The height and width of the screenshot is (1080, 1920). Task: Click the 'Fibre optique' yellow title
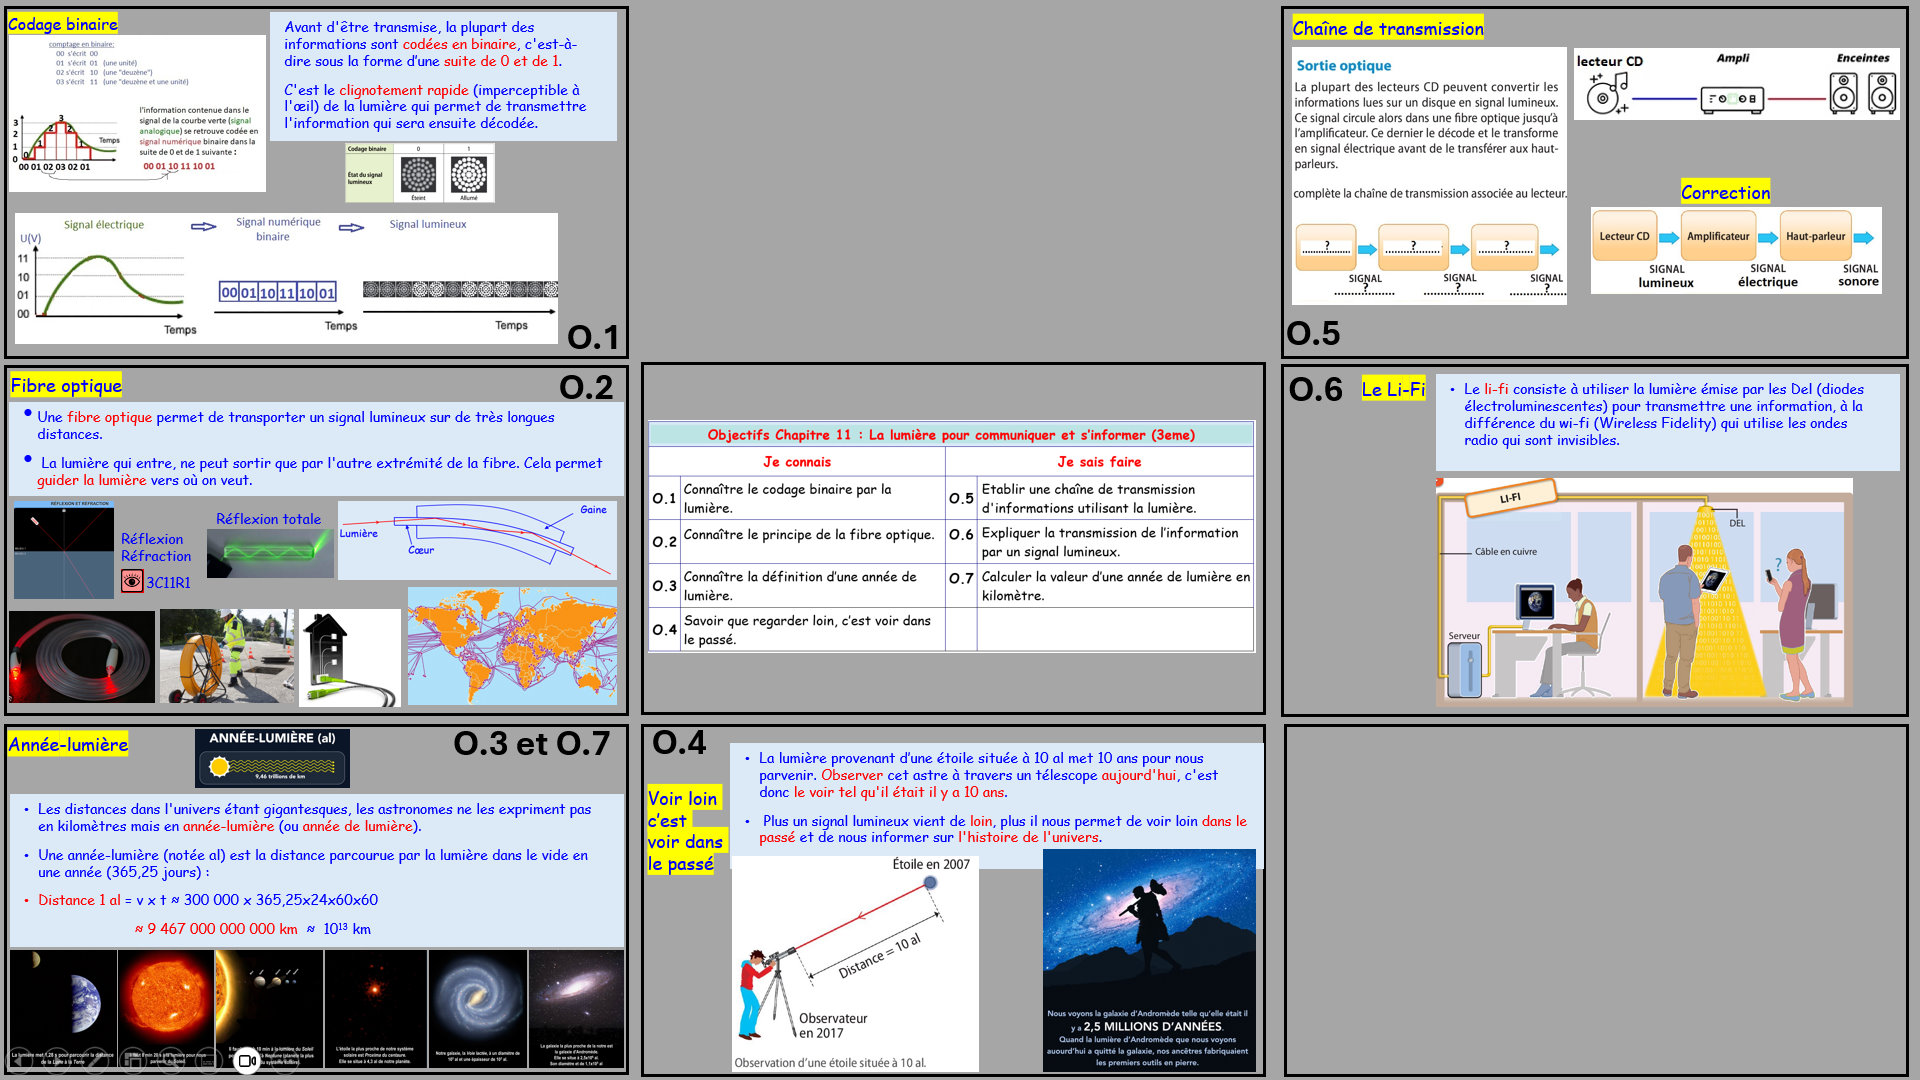coord(66,386)
